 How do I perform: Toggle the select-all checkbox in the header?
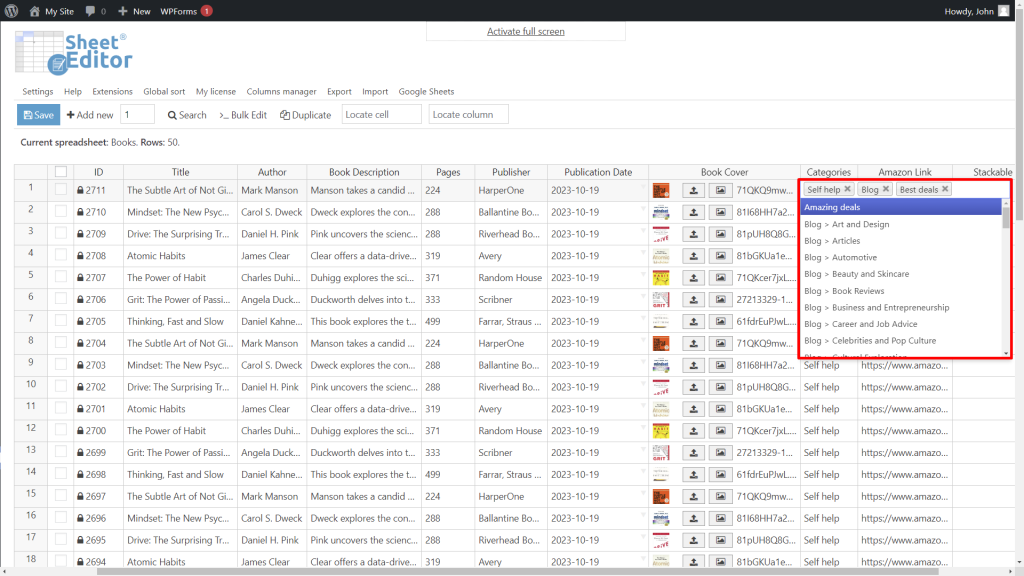tap(61, 172)
